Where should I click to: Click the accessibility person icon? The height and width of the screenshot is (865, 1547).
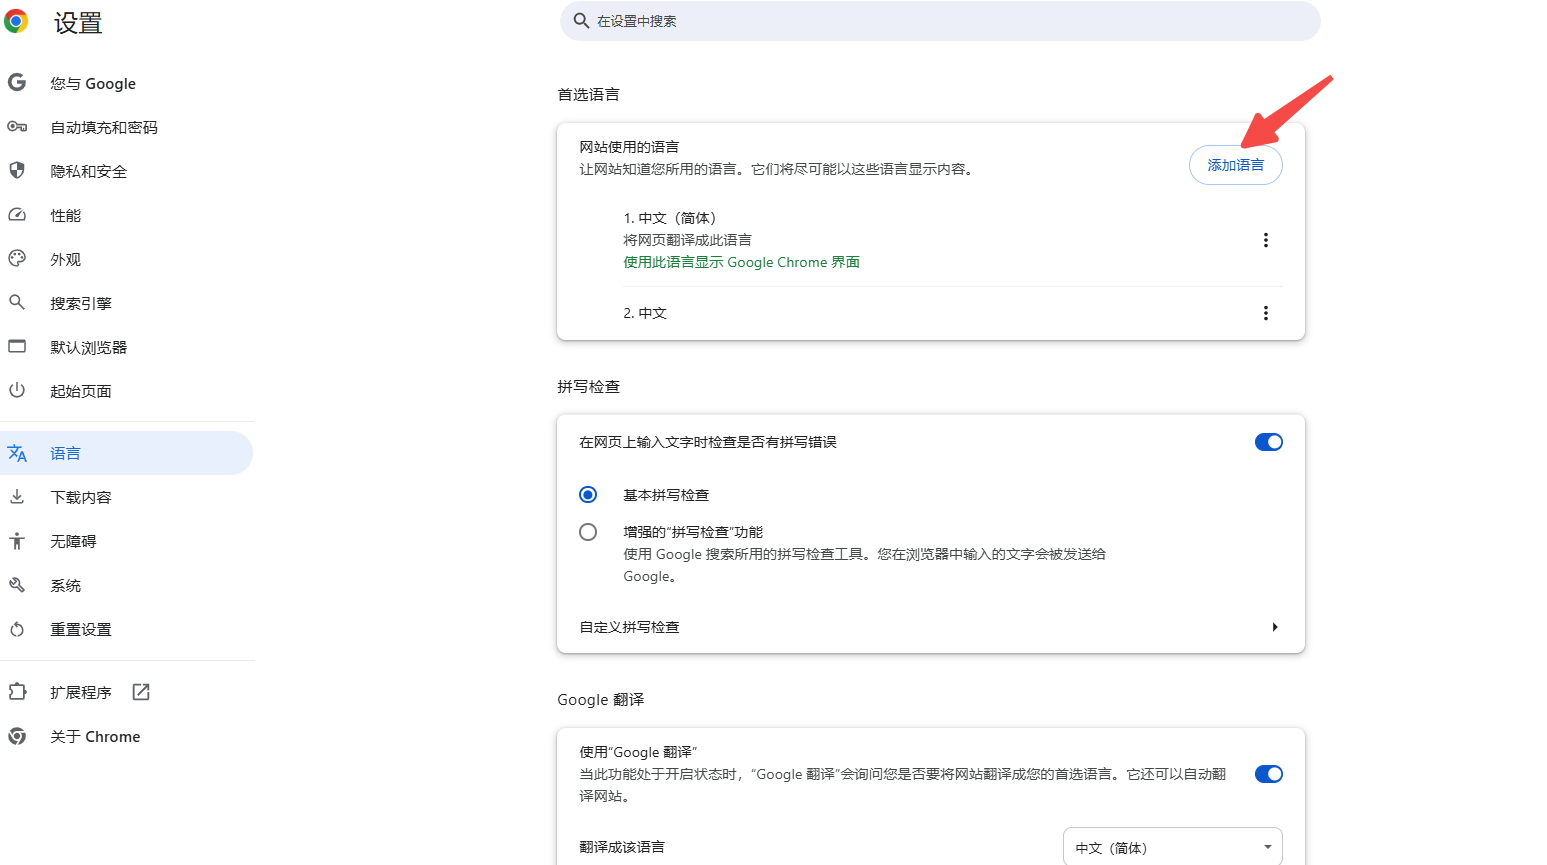tap(17, 541)
